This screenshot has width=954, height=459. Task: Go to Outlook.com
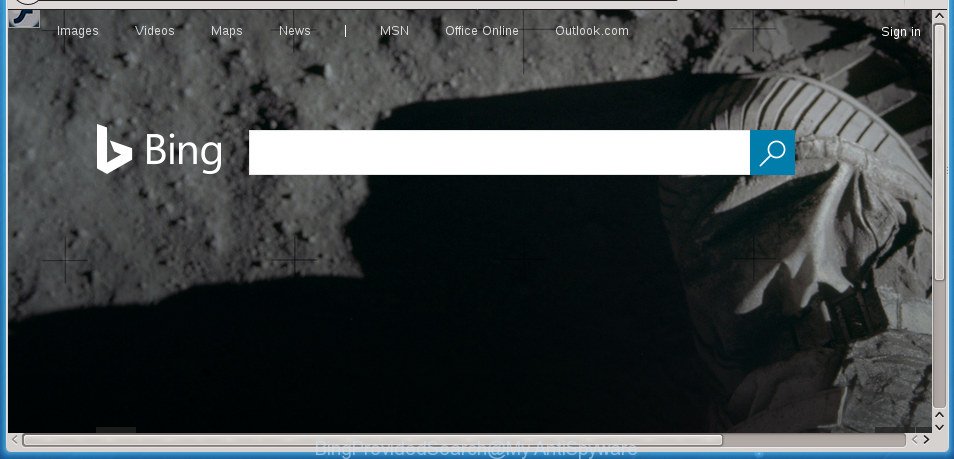point(592,31)
